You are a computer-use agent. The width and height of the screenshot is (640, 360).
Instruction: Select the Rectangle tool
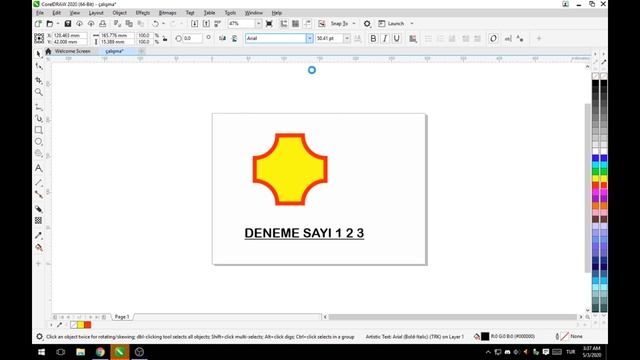click(x=39, y=130)
